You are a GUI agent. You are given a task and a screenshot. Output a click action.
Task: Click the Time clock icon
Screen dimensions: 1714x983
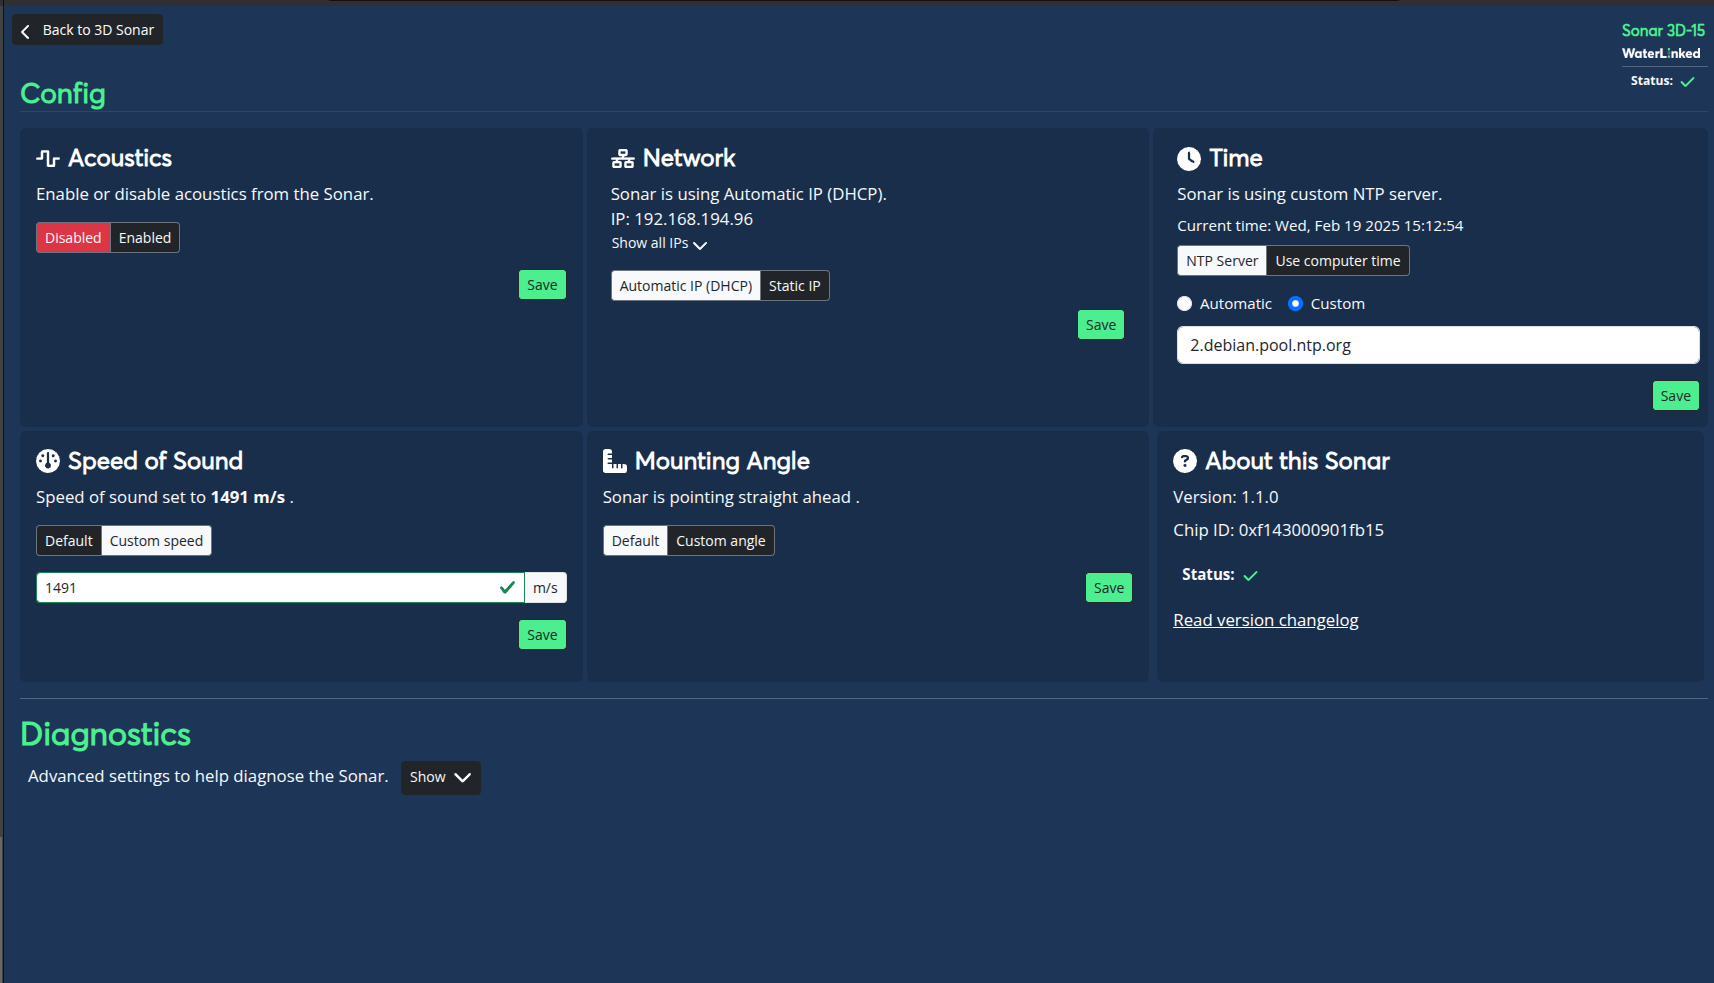pos(1189,158)
